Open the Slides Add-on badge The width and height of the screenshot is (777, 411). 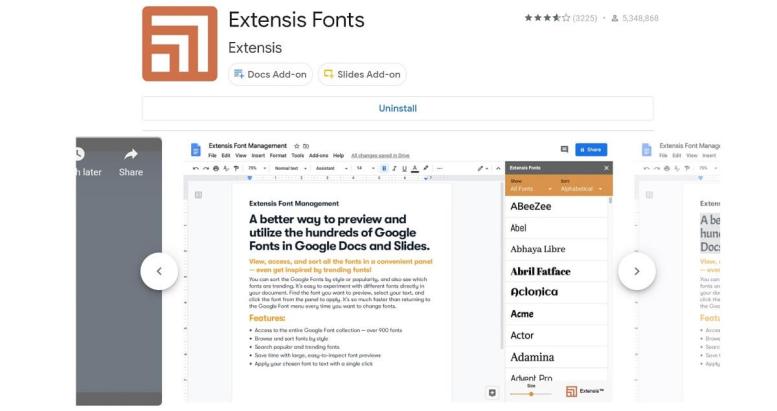[362, 74]
